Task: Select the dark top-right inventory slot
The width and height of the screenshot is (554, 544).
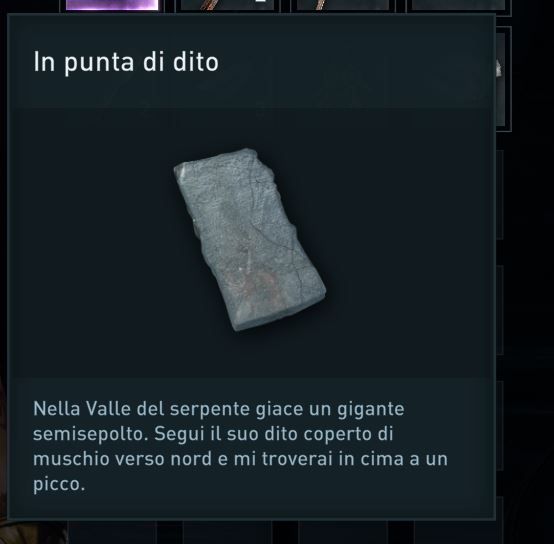Action: pyautogui.click(x=458, y=5)
